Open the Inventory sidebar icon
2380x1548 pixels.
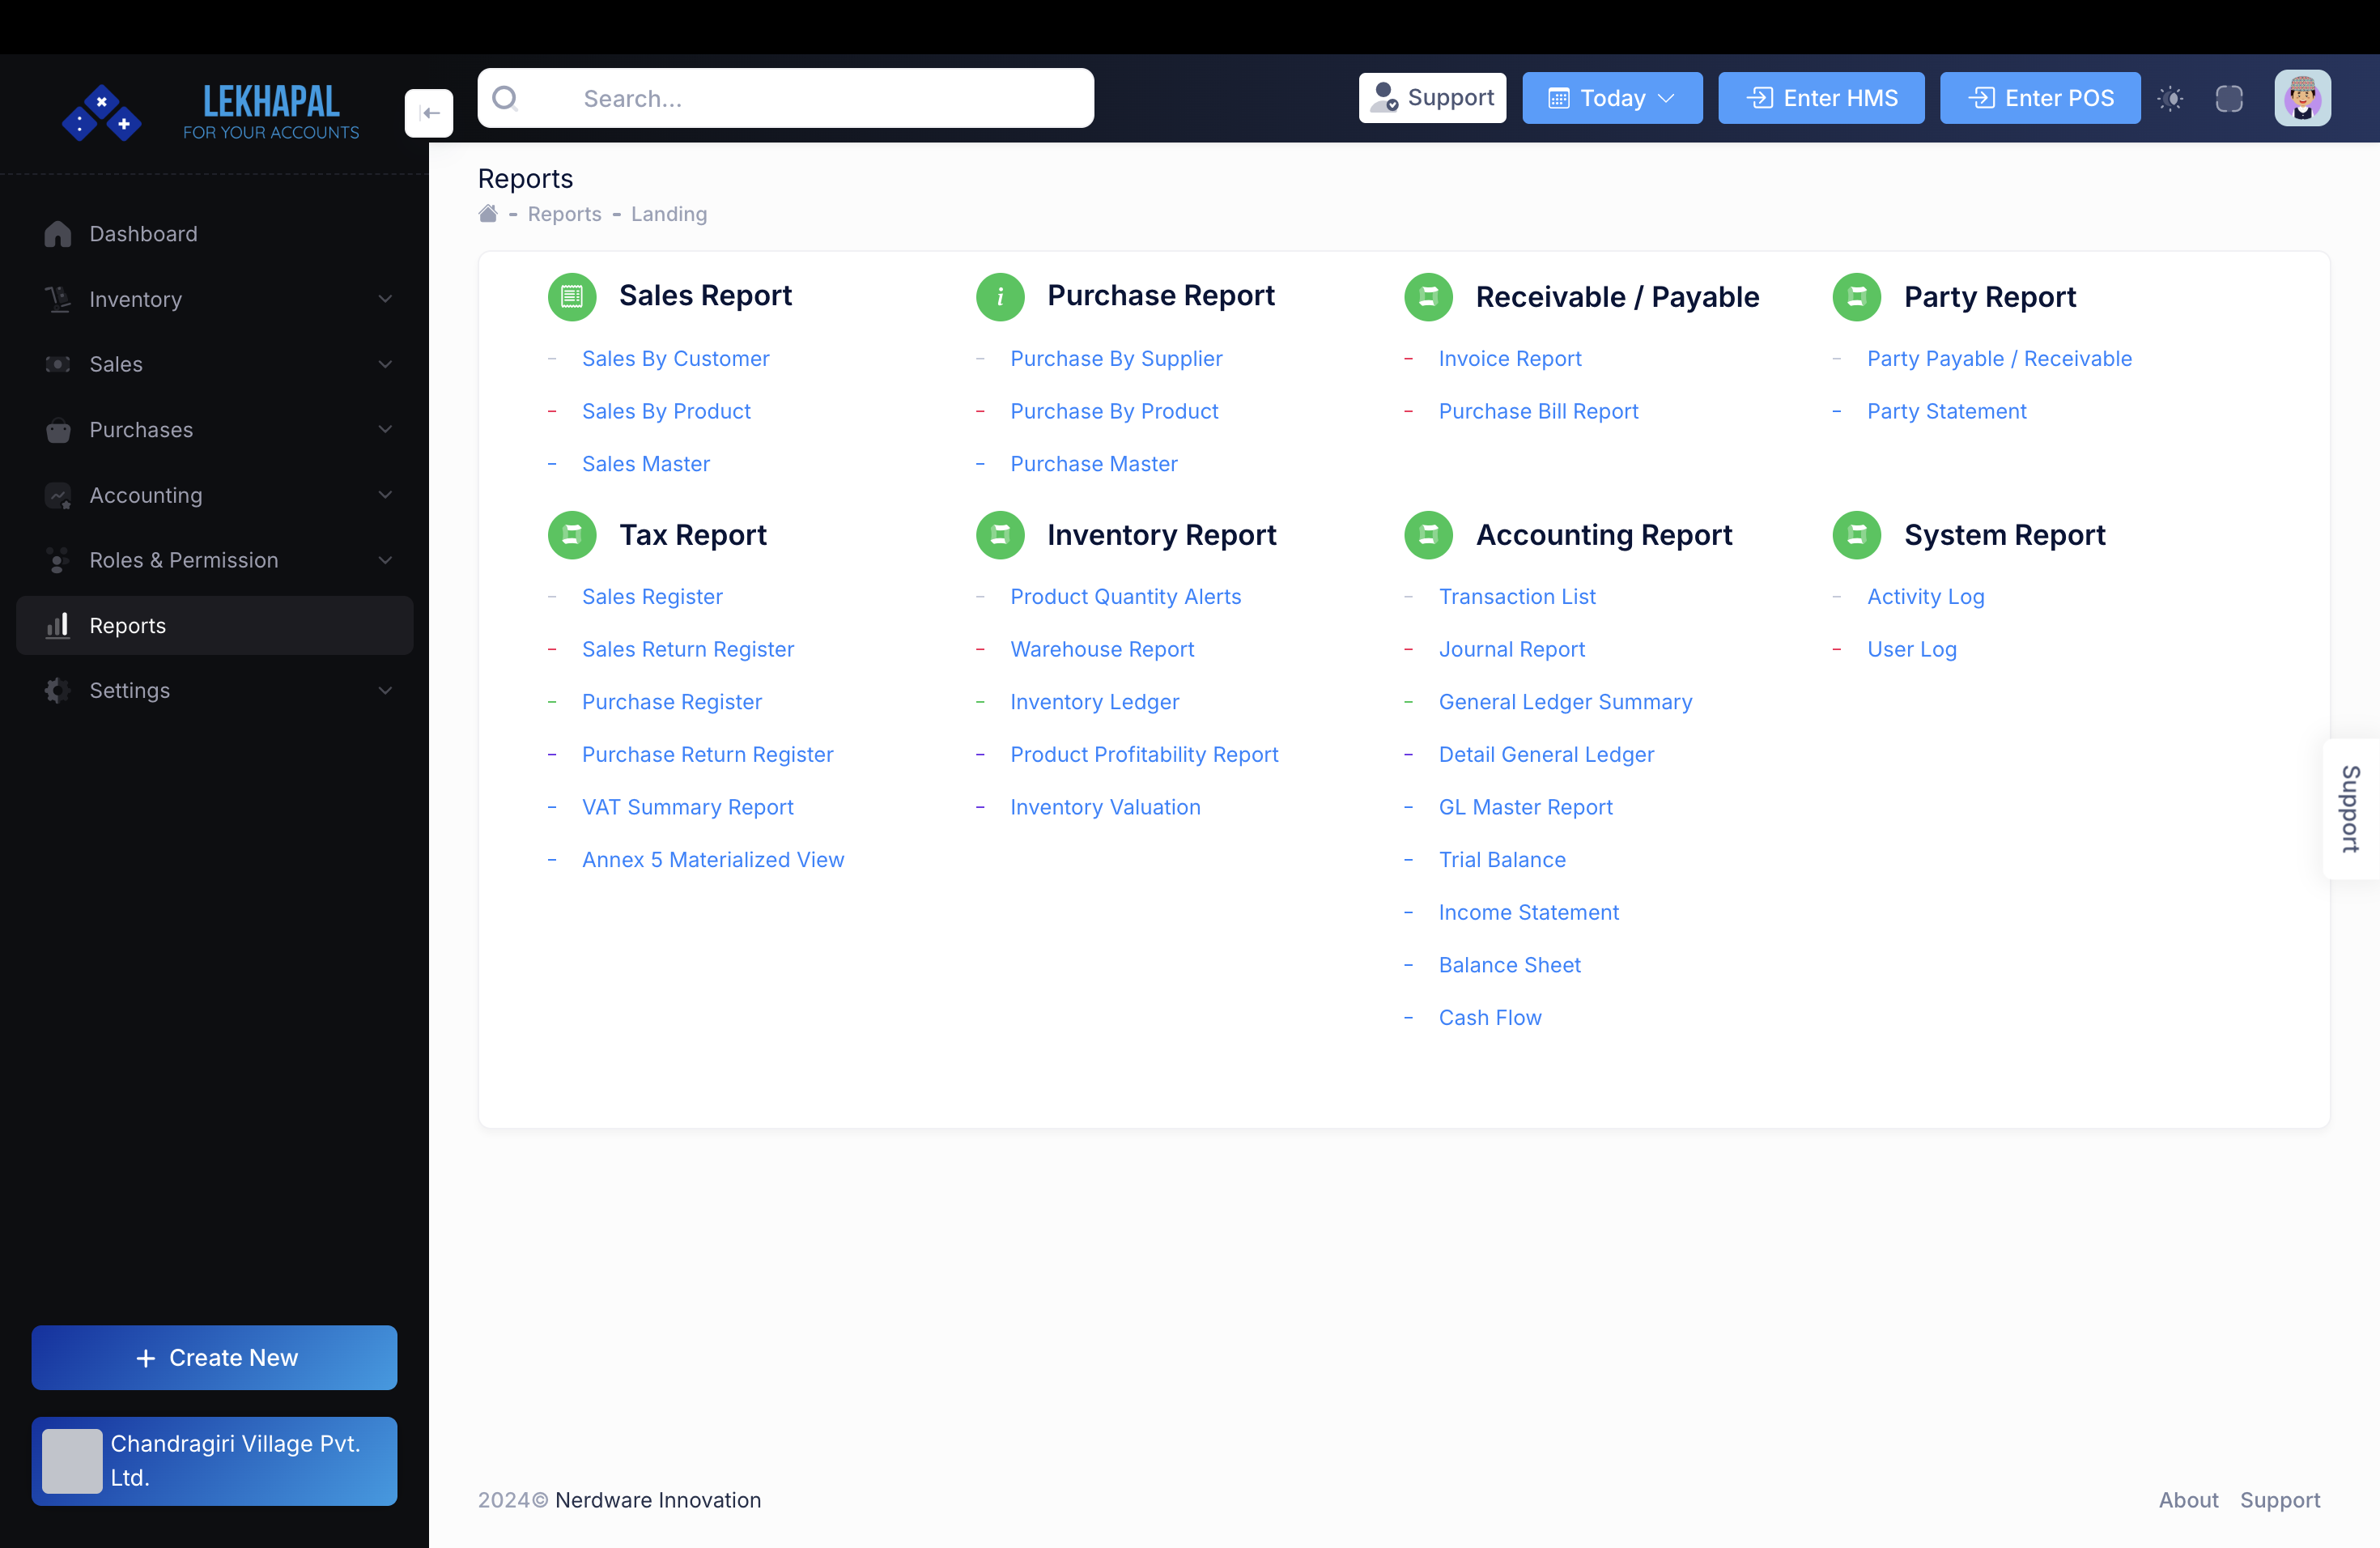[x=57, y=298]
